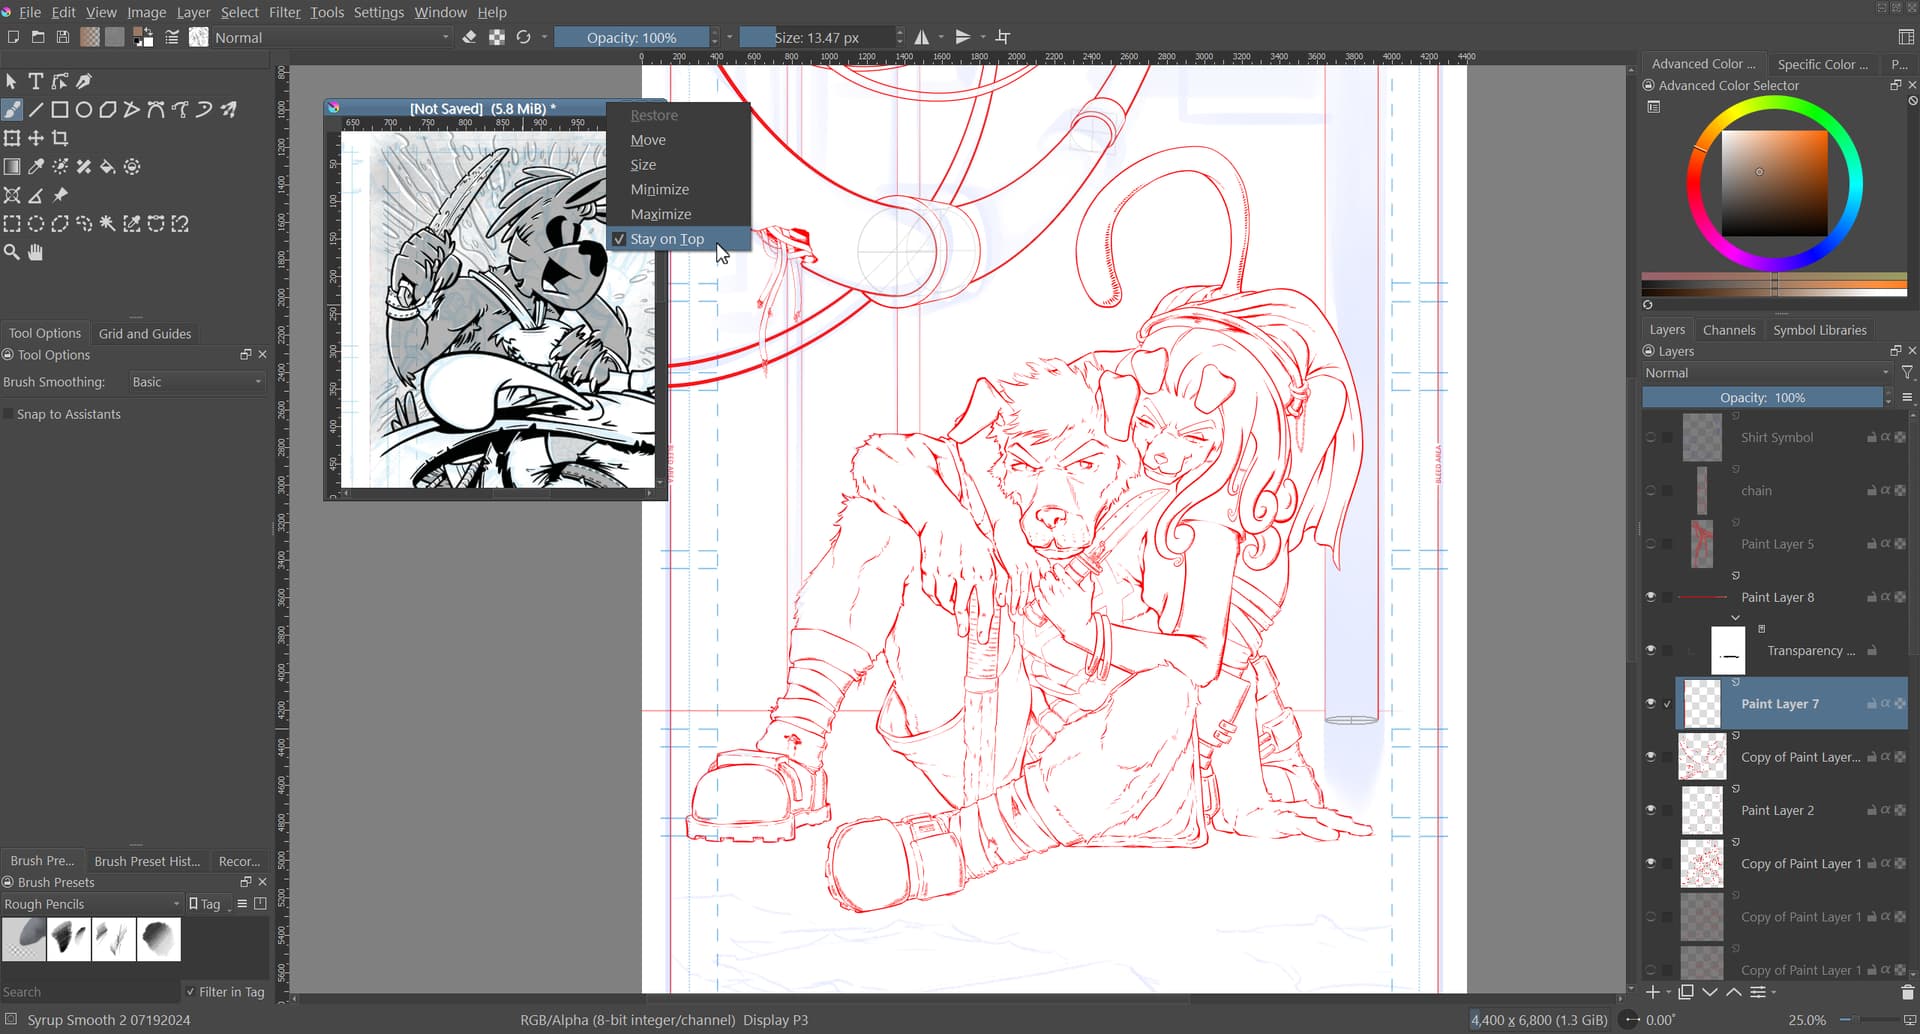Switch to the Channels tab

pos(1728,330)
